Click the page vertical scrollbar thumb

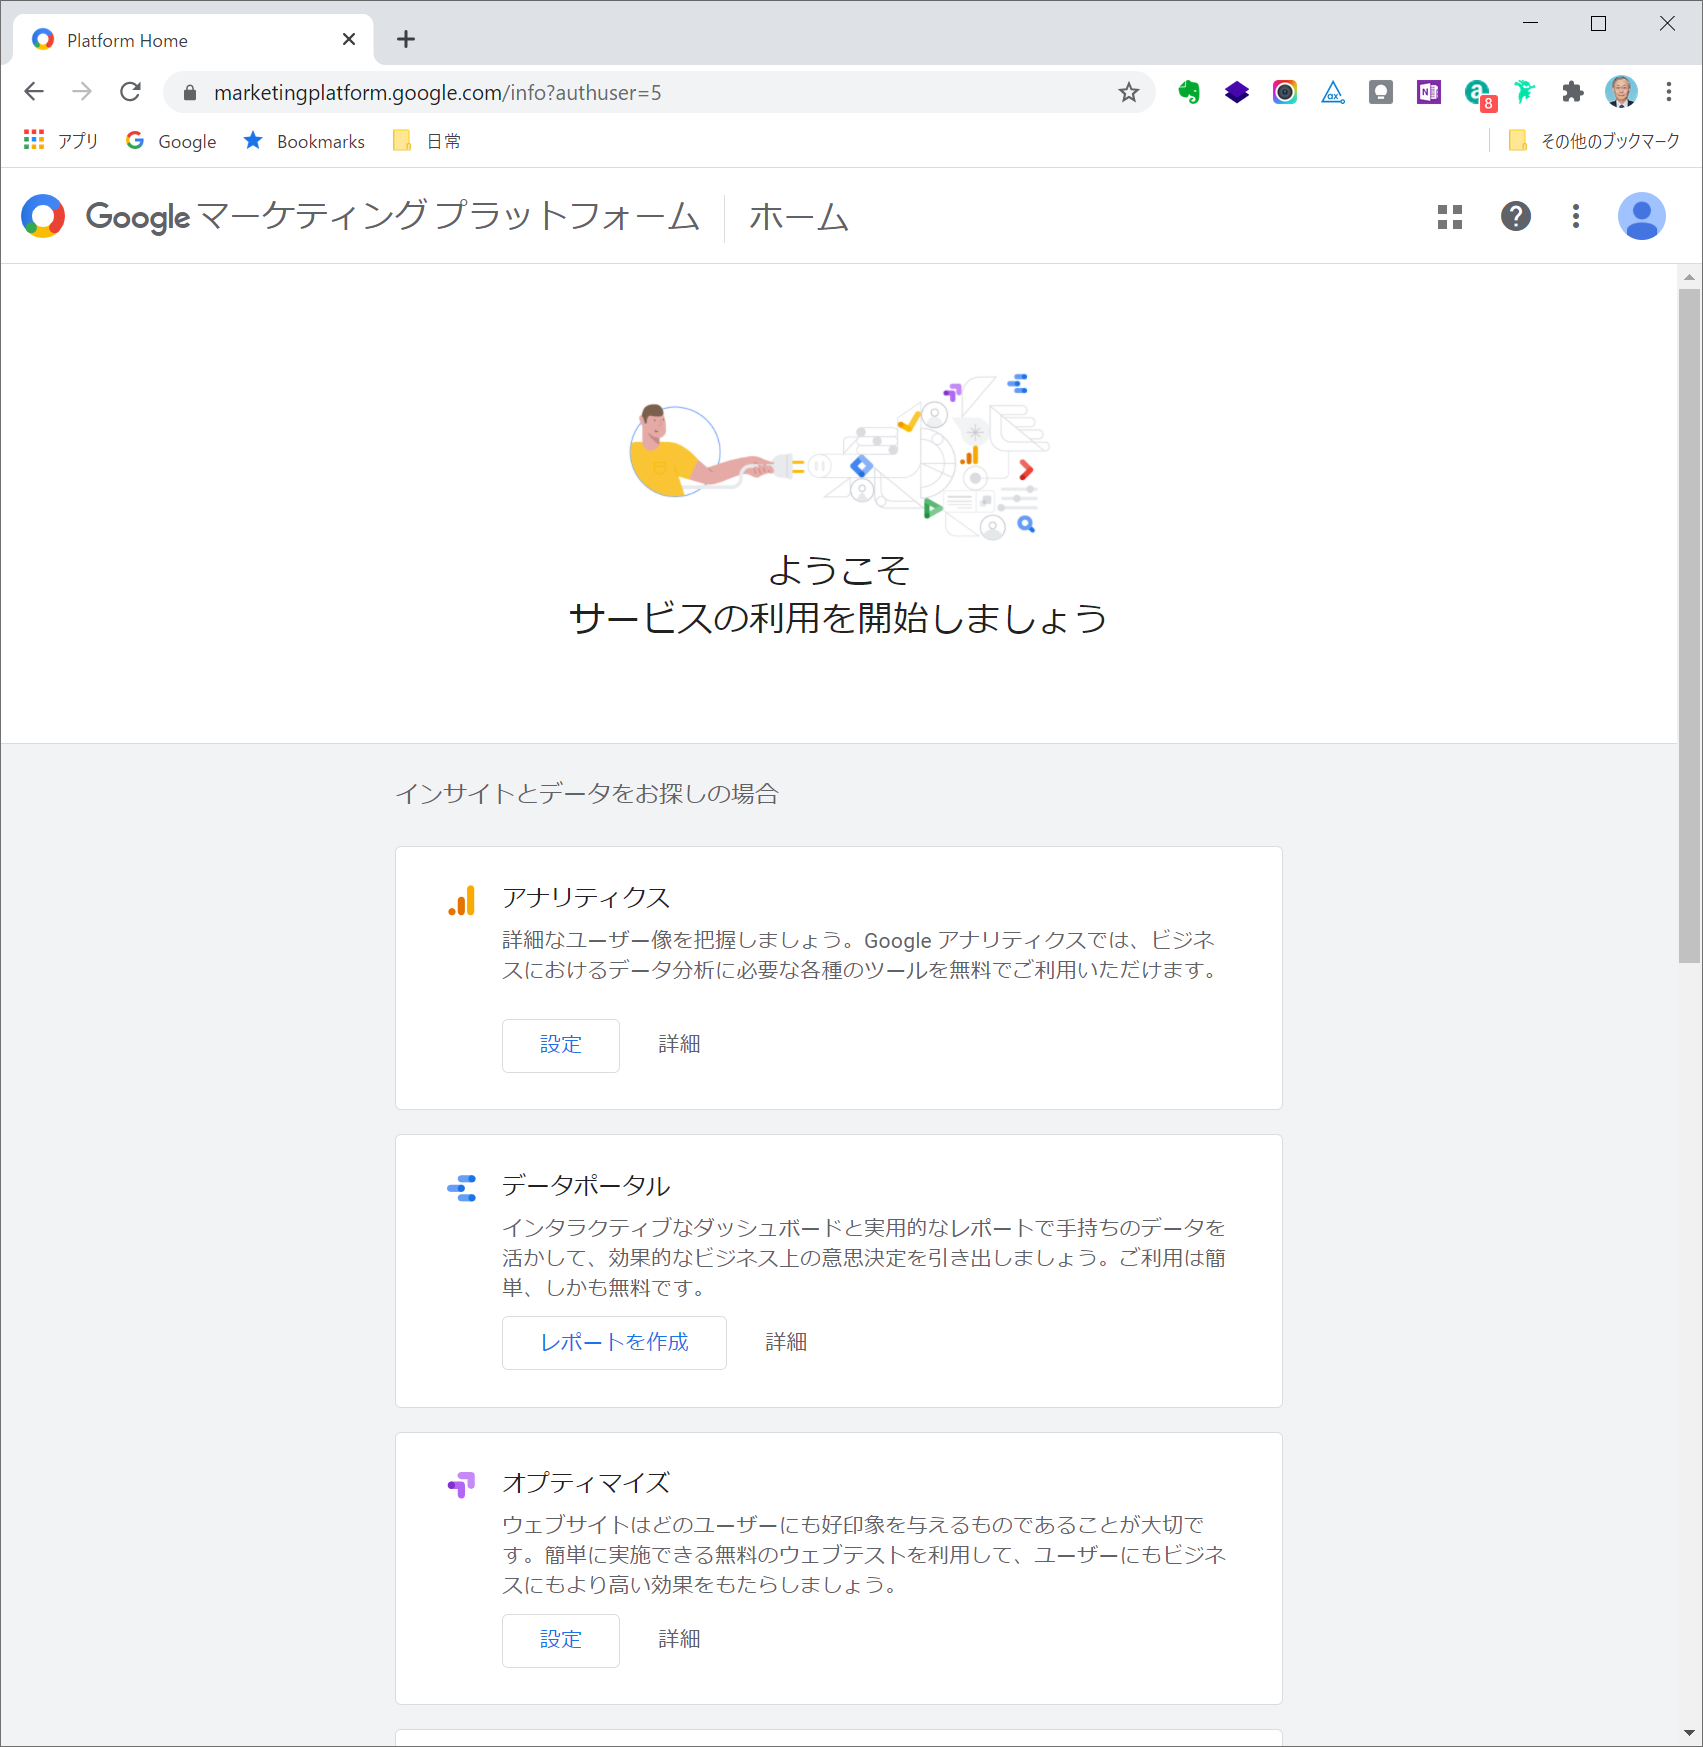point(1689,625)
